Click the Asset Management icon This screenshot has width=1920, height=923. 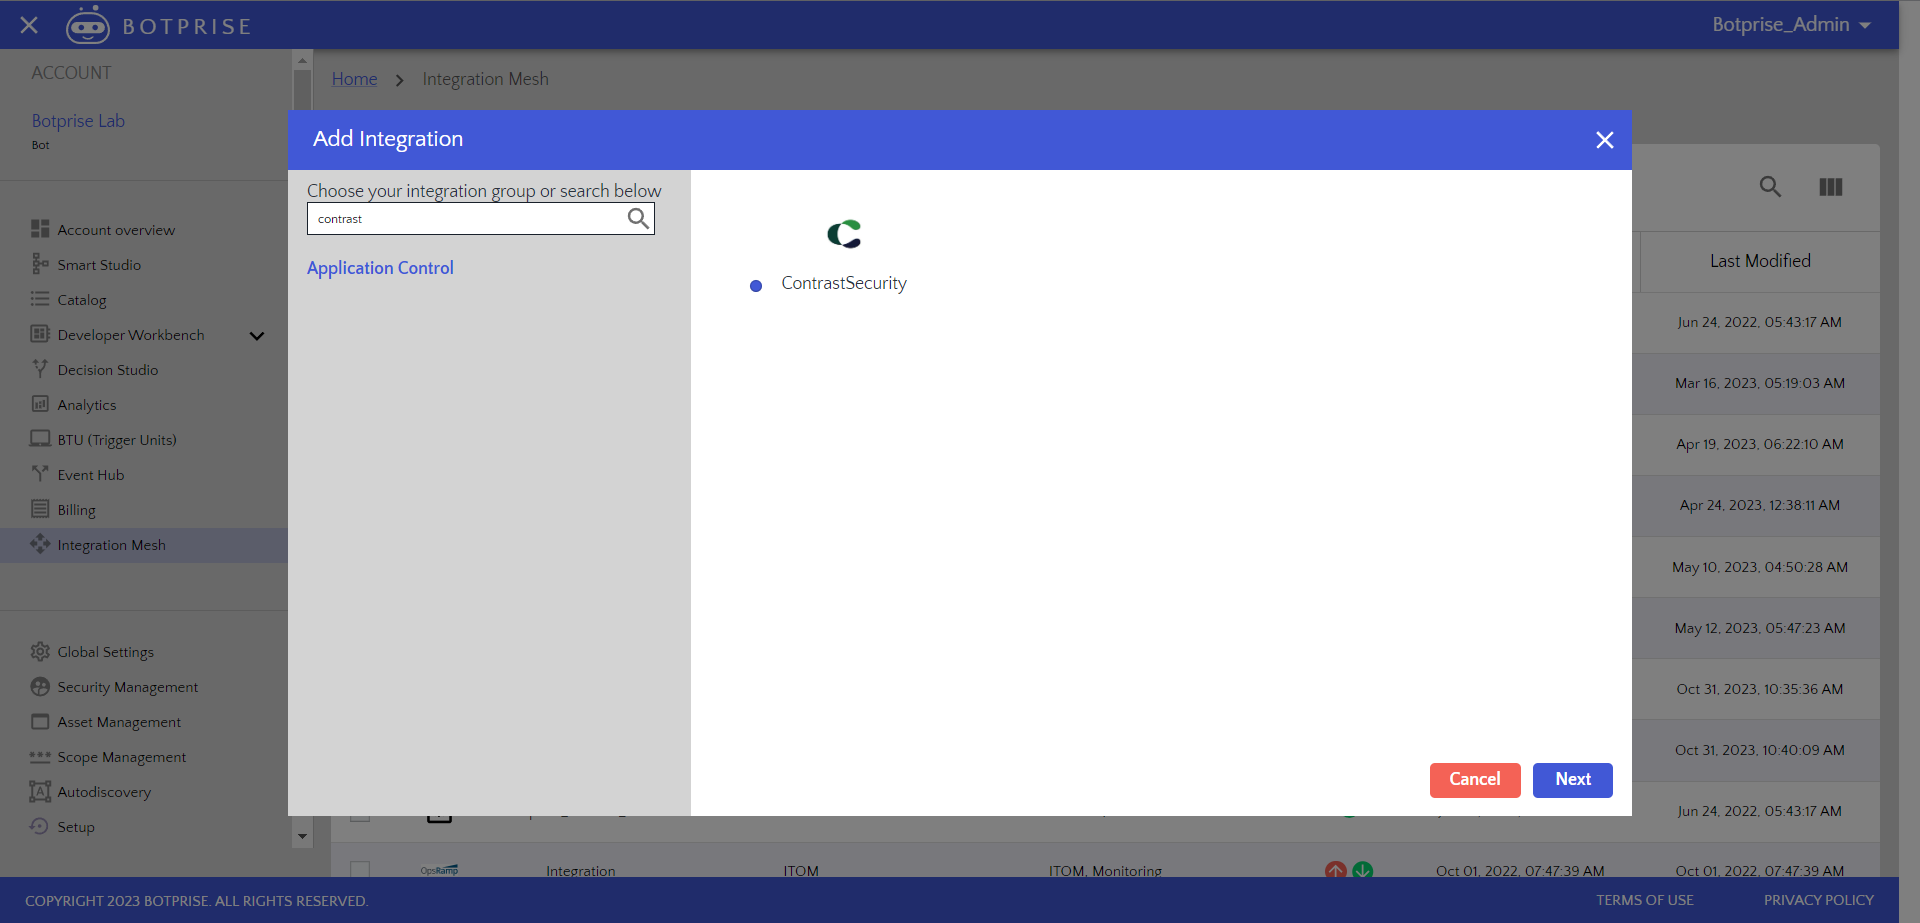[40, 721]
